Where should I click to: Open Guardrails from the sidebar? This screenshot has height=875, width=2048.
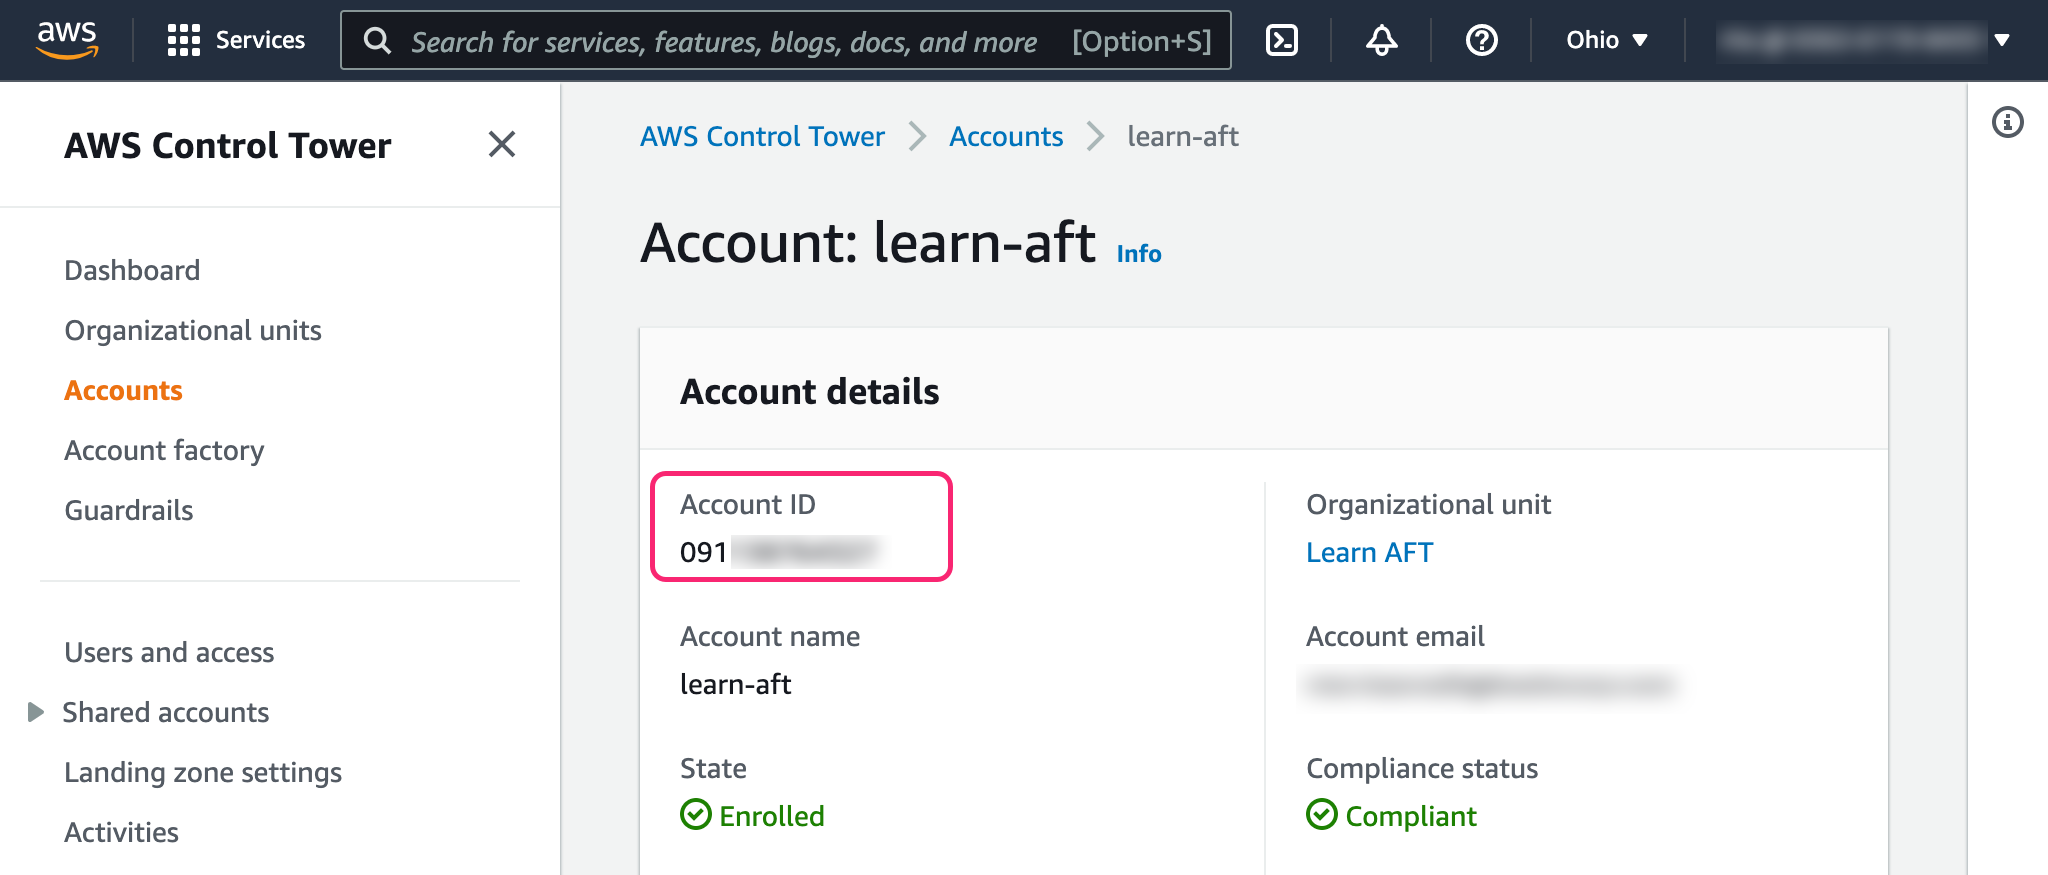point(129,510)
